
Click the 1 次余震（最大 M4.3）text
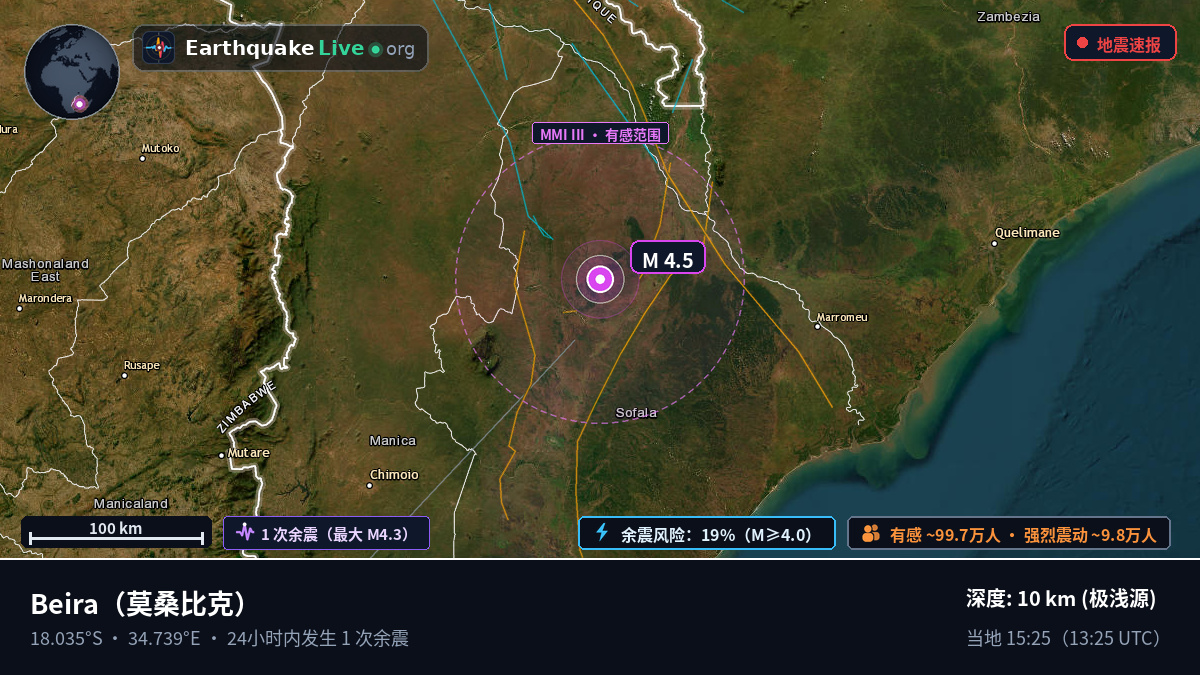coord(337,534)
